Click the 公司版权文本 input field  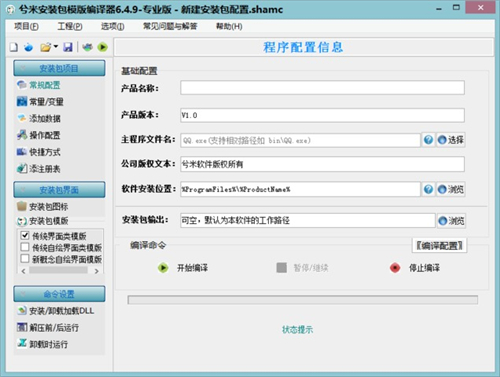click(x=322, y=164)
